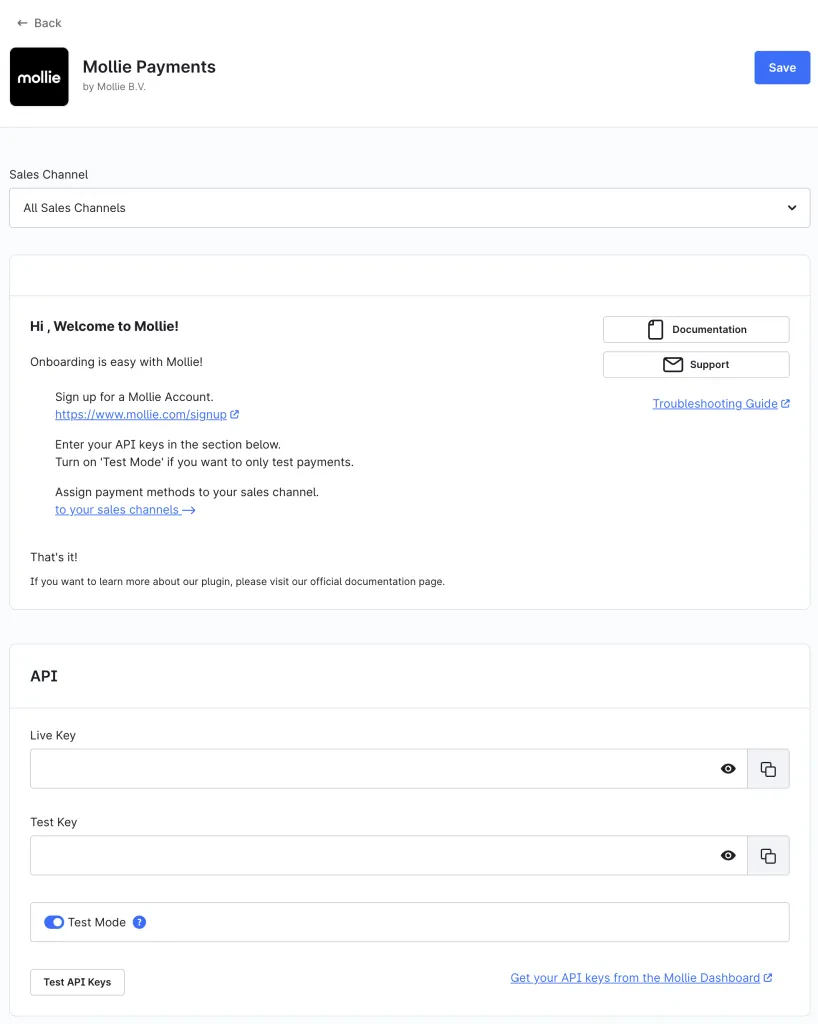Screen dimensions: 818x1024
Task: Click the Support button
Action: coord(696,364)
